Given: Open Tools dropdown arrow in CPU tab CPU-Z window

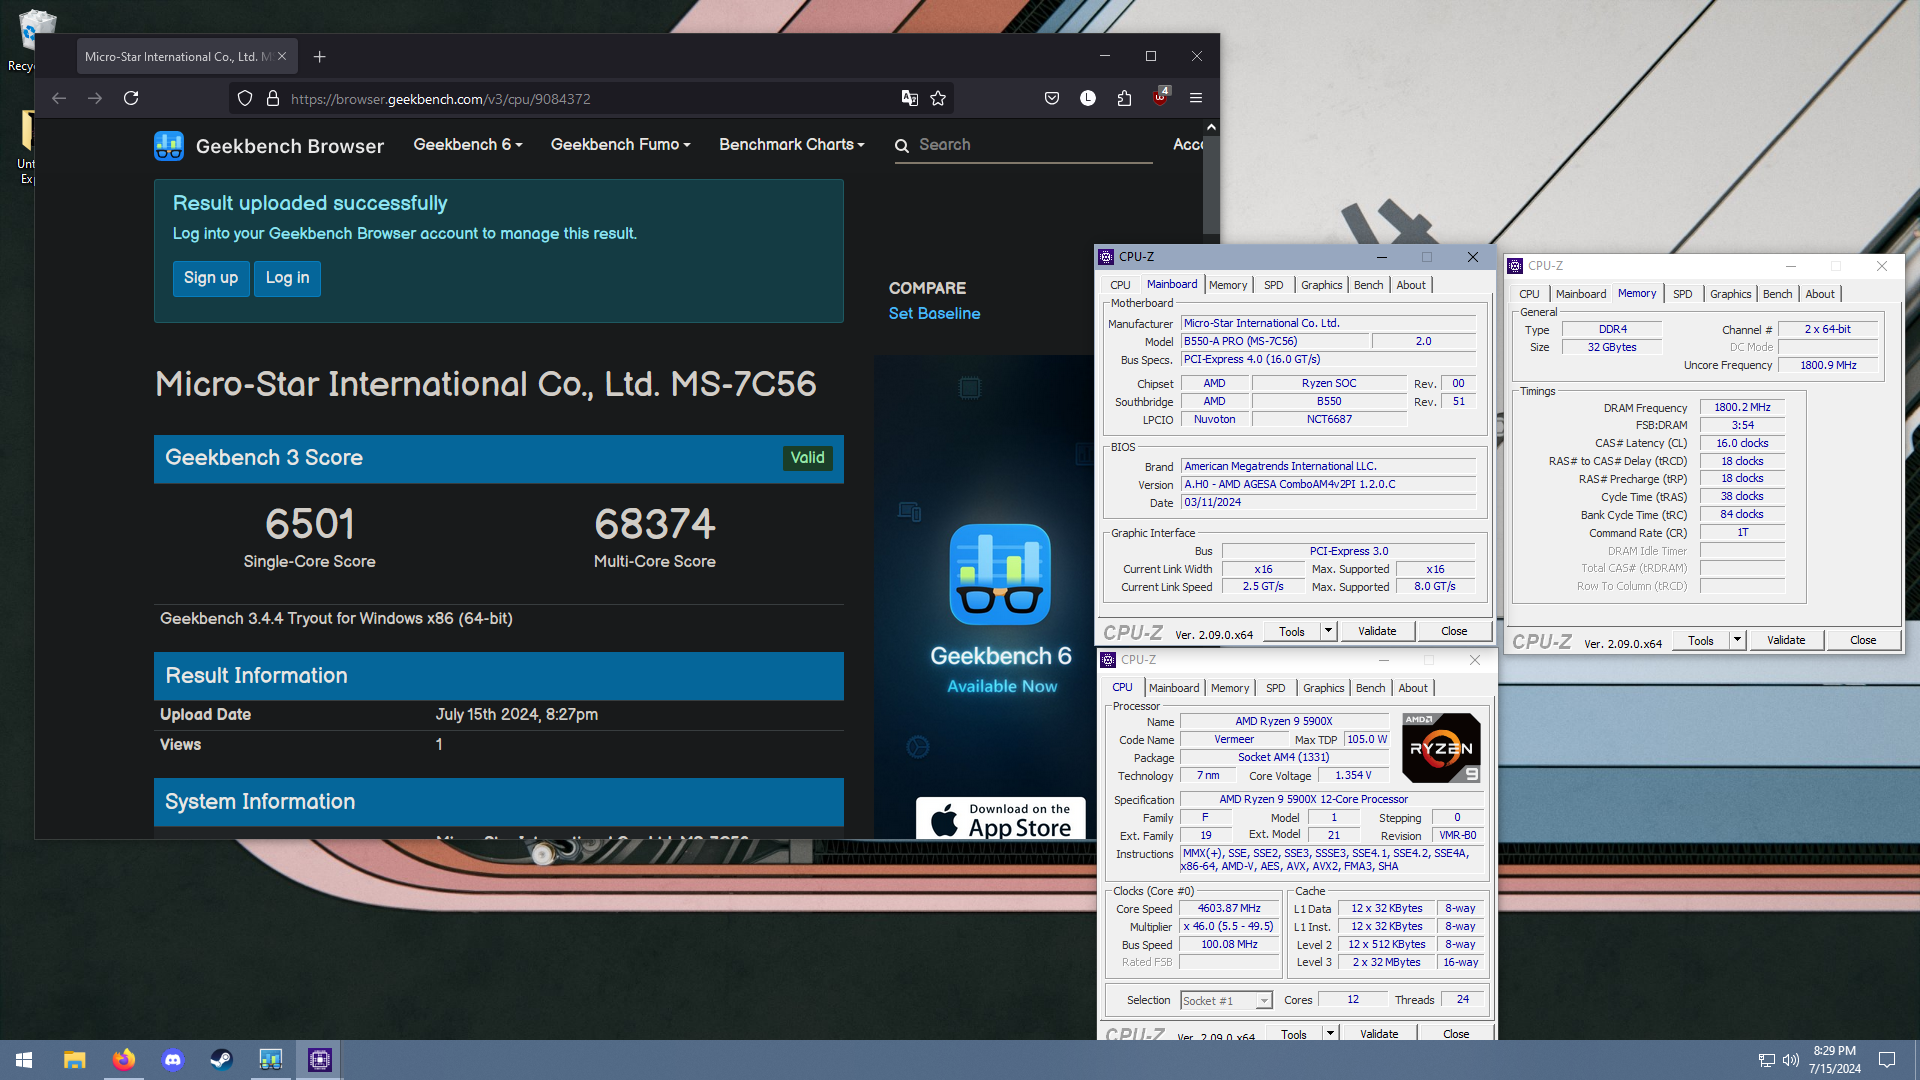Looking at the screenshot, I should coord(1330,1033).
